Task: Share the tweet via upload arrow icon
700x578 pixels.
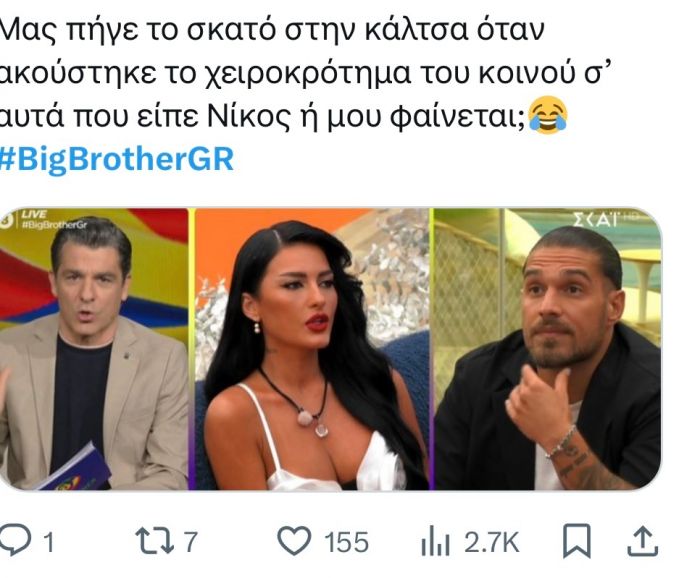Action: [642, 541]
